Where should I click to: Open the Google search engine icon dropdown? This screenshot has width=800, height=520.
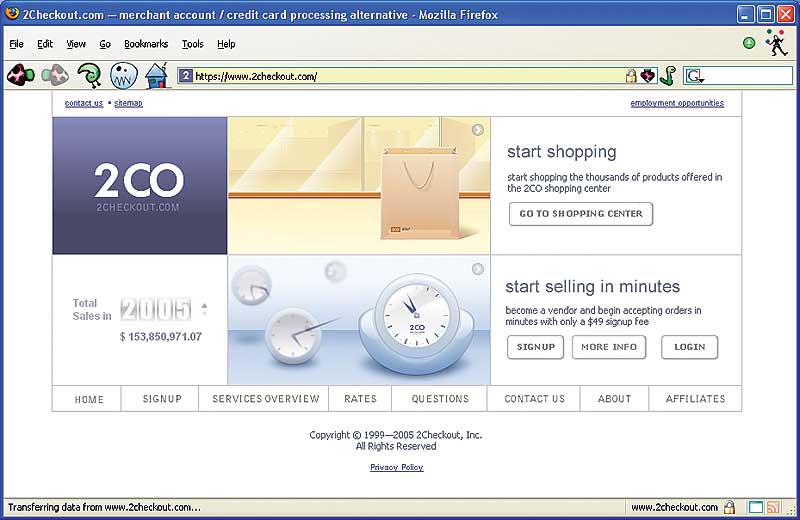(695, 77)
